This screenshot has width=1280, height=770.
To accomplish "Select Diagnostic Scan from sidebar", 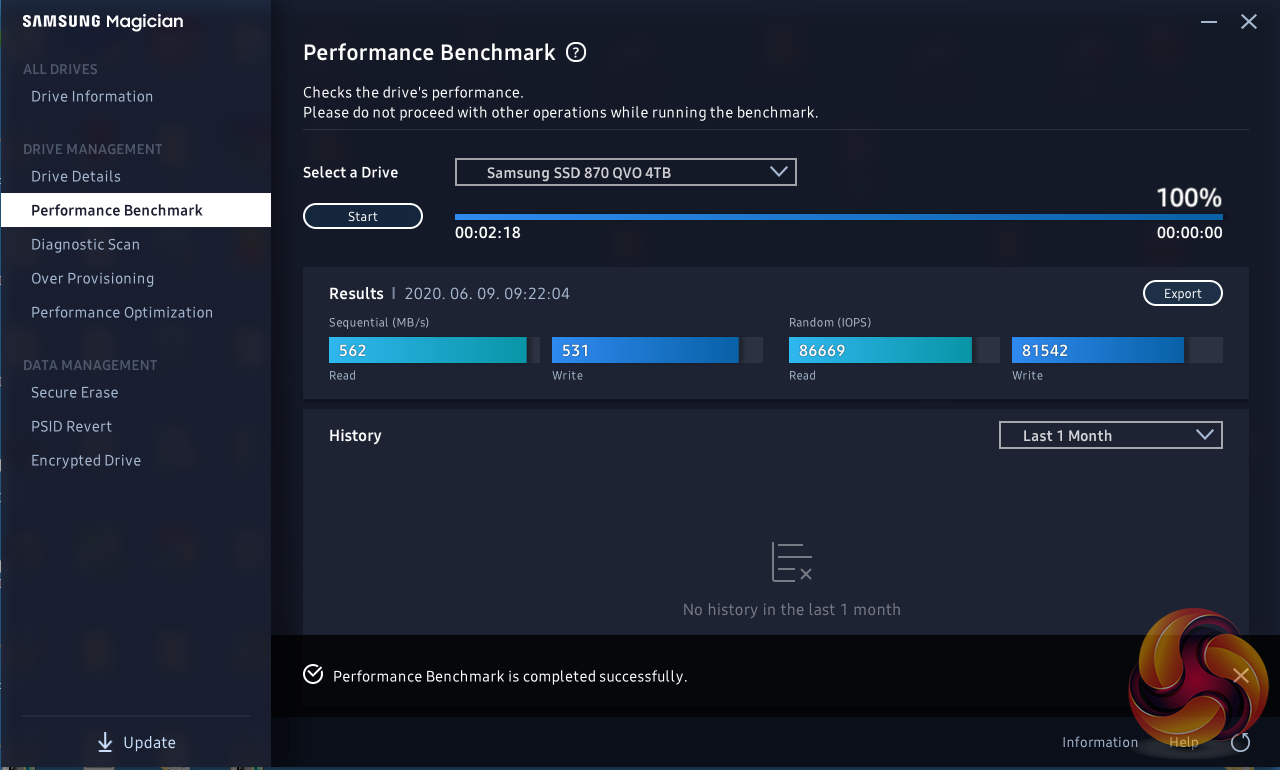I will click(x=85, y=244).
